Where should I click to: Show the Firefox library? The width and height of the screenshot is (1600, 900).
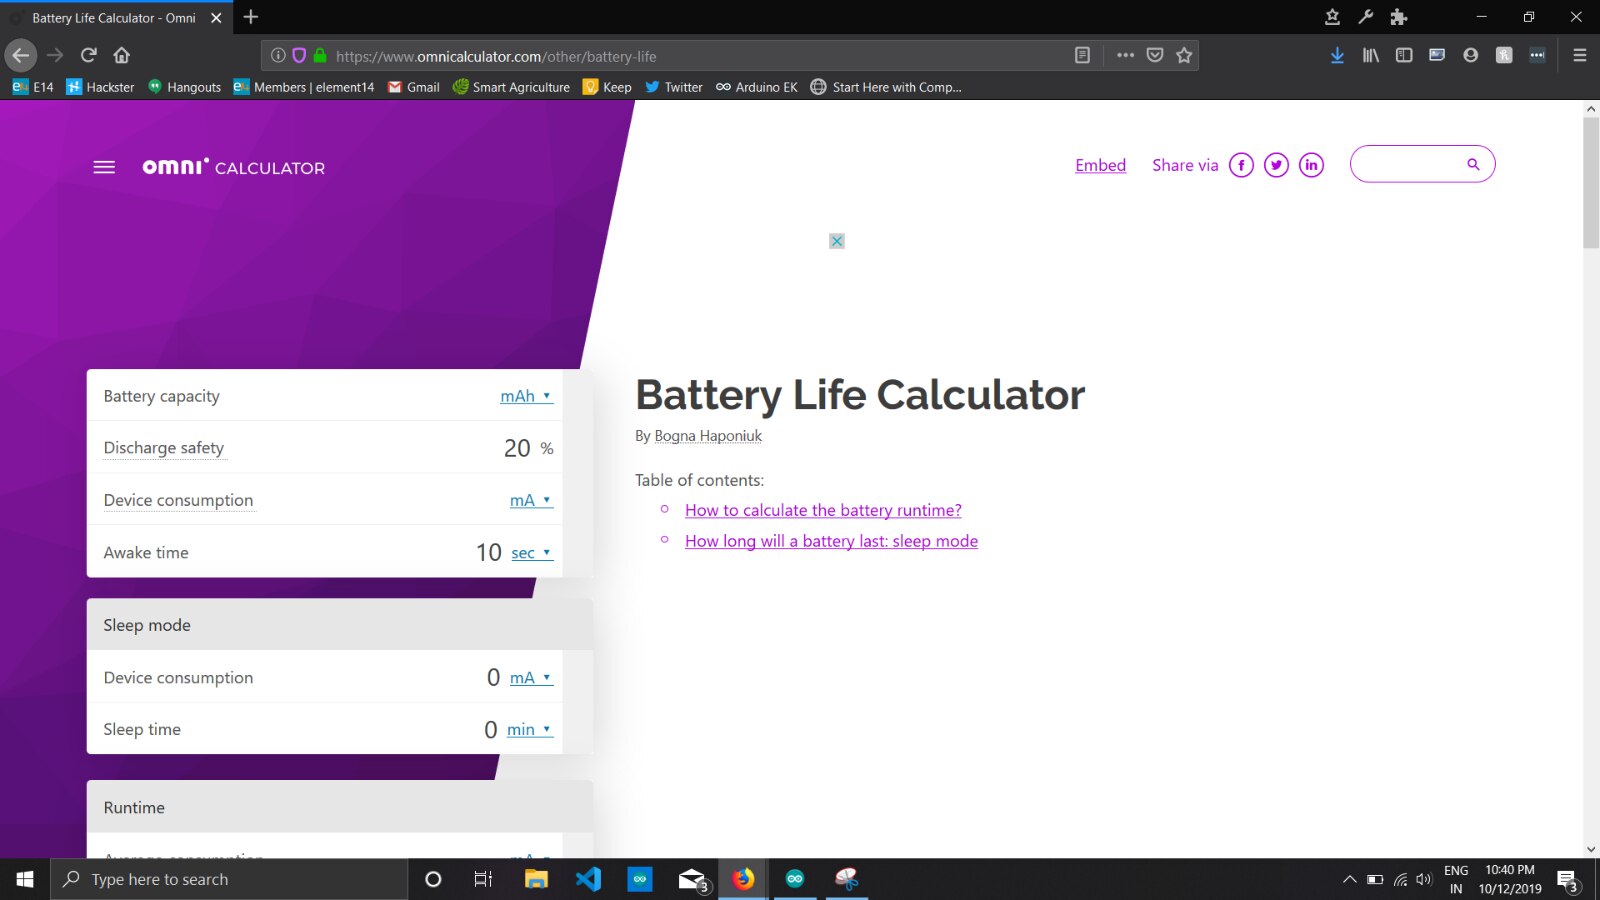[x=1370, y=56]
